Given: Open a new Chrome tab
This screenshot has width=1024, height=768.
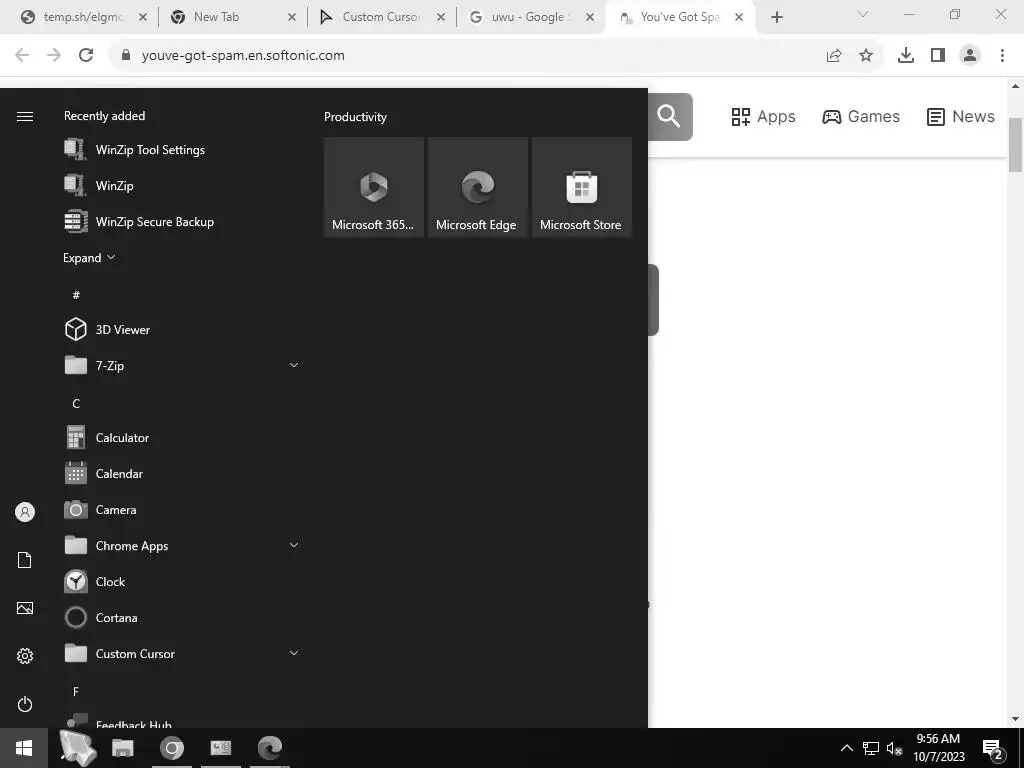Looking at the screenshot, I should tap(776, 18).
